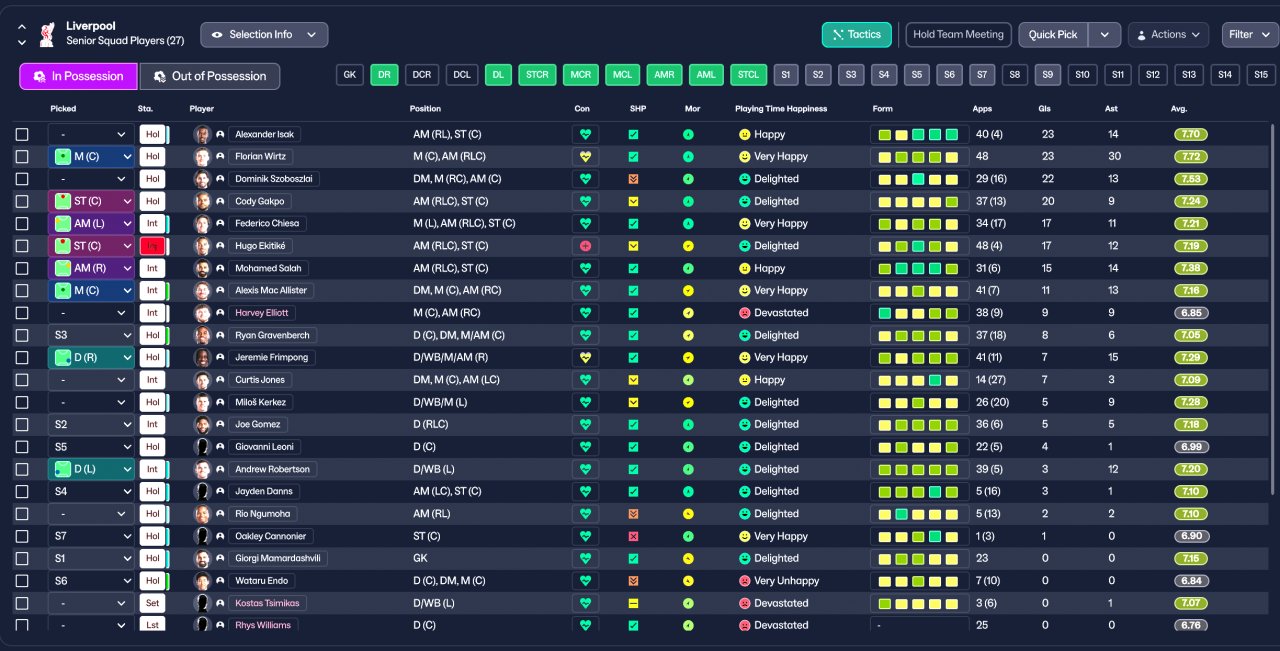
Task: Open the Filter dropdown
Action: pos(1249,35)
